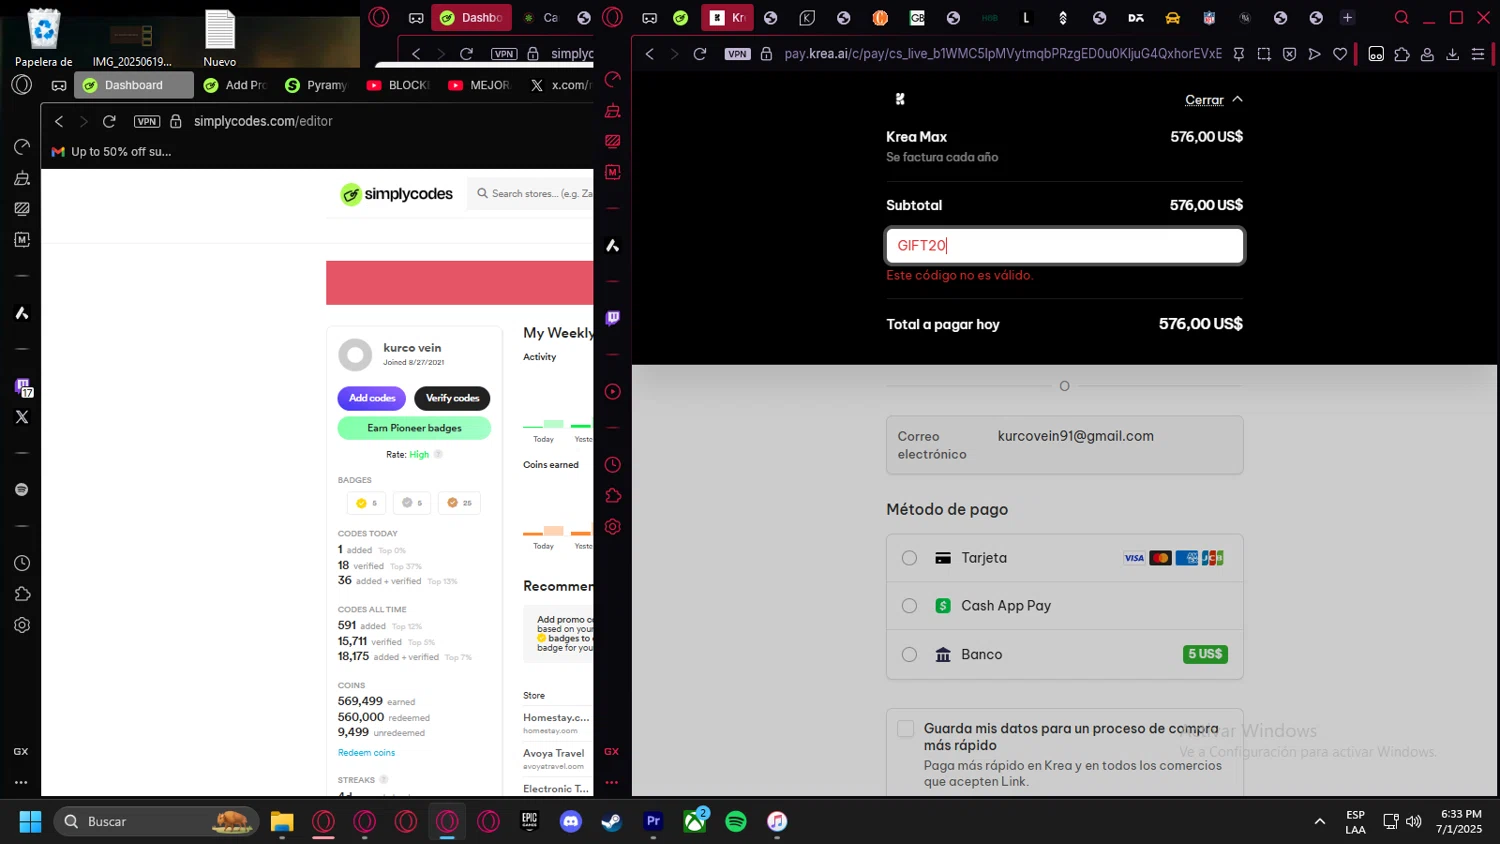Open the downloads icon in Krea window
This screenshot has width=1500, height=844.
[1453, 54]
